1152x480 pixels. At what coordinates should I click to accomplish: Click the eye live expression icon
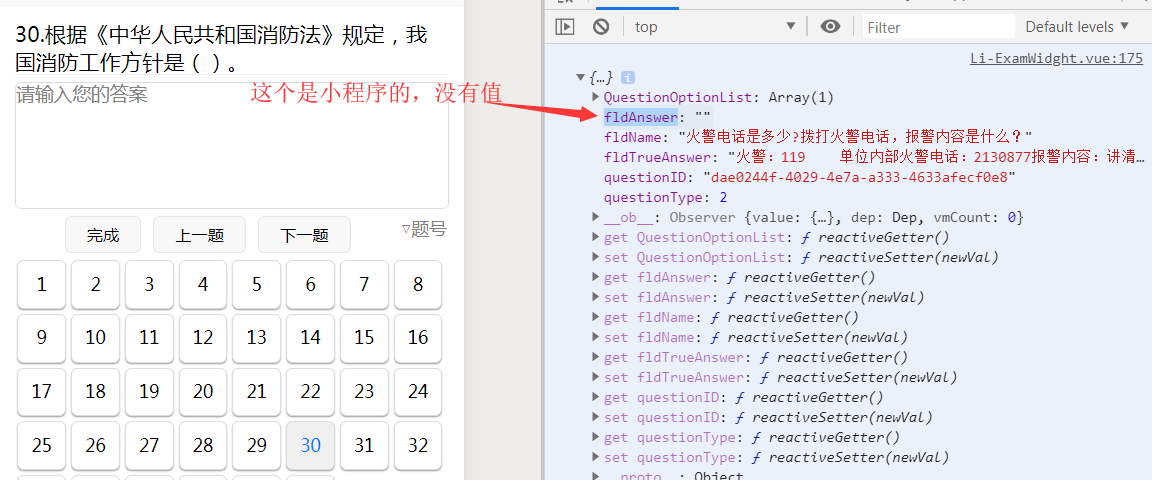pos(830,27)
